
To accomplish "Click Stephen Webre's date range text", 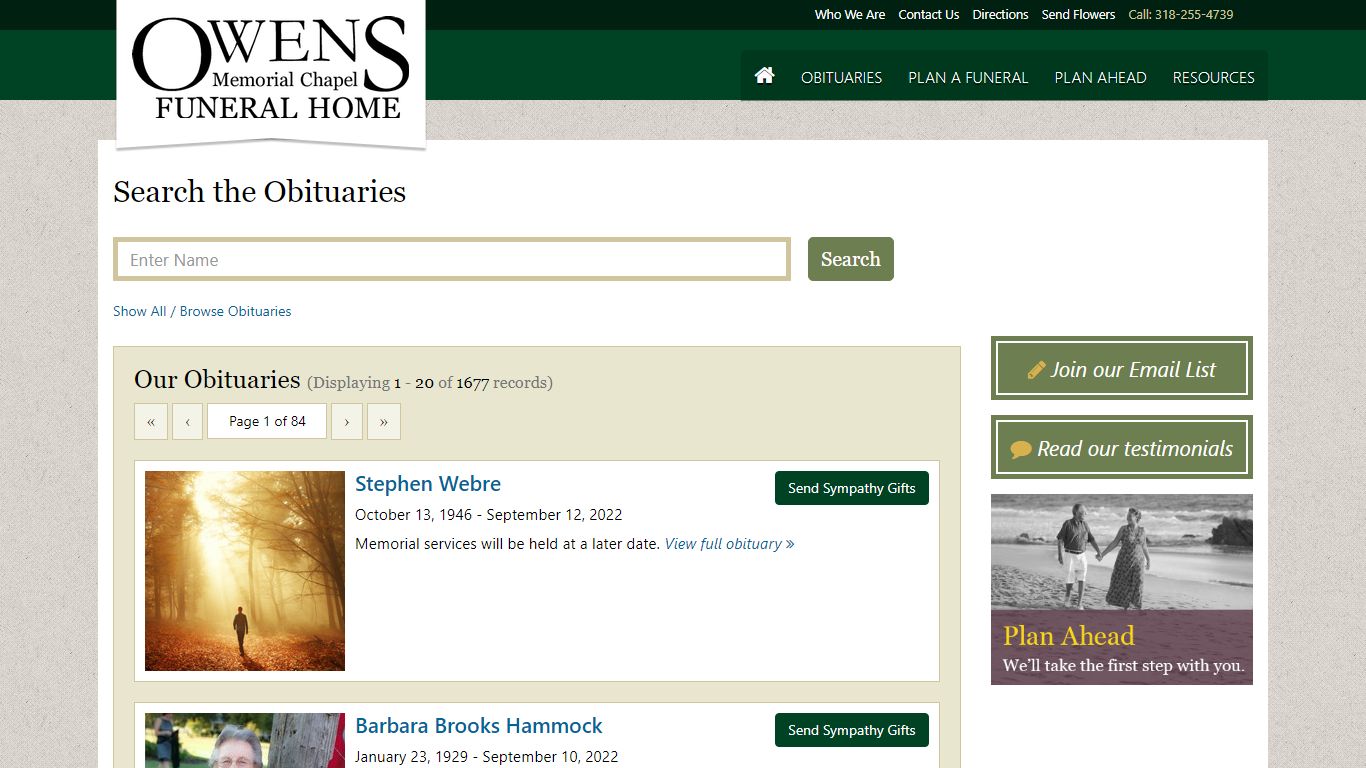I will (x=489, y=515).
